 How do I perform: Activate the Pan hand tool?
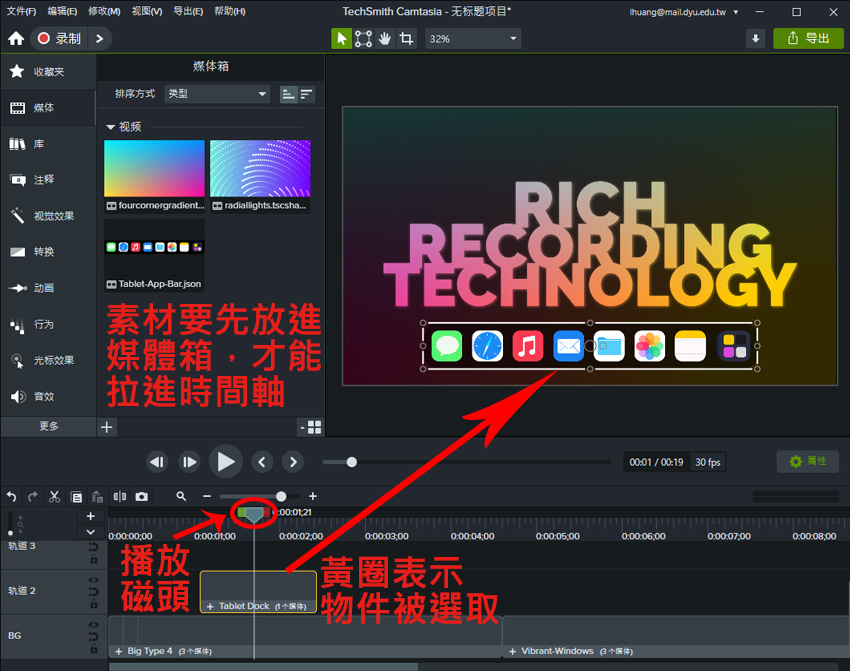(384, 39)
